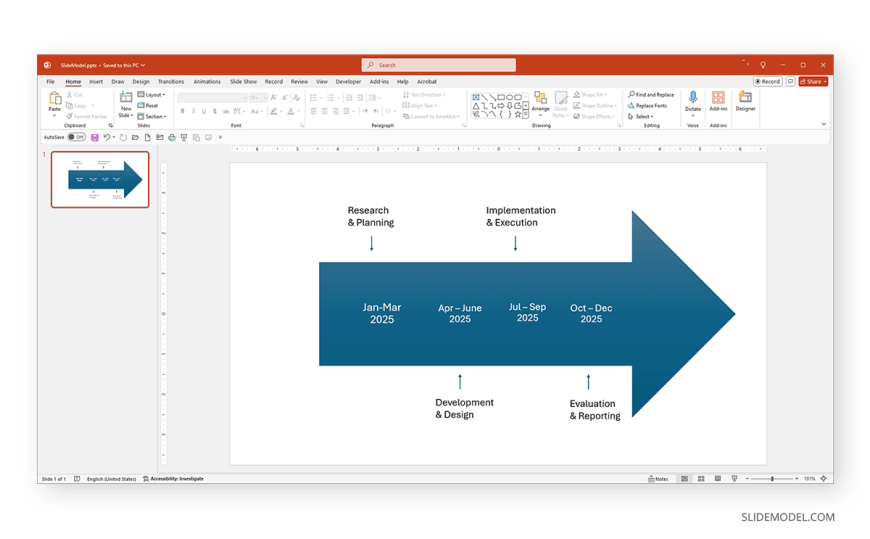
Task: Open the Share dropdown button
Action: pyautogui.click(x=813, y=82)
